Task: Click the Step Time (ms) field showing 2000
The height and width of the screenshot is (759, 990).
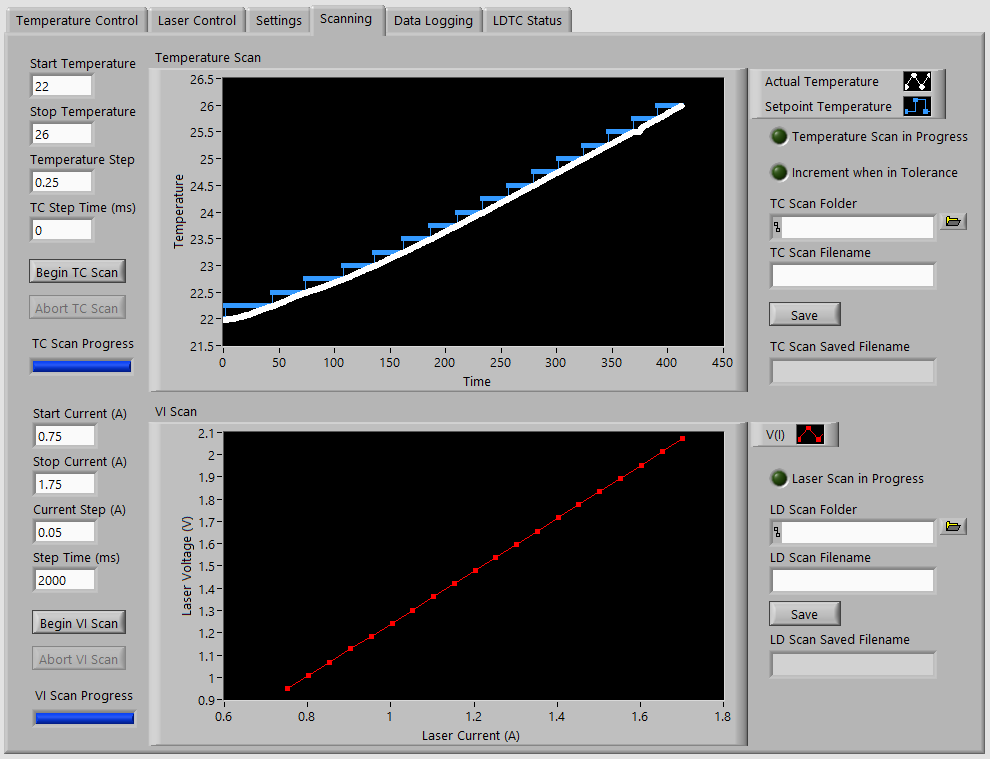Action: (65, 581)
